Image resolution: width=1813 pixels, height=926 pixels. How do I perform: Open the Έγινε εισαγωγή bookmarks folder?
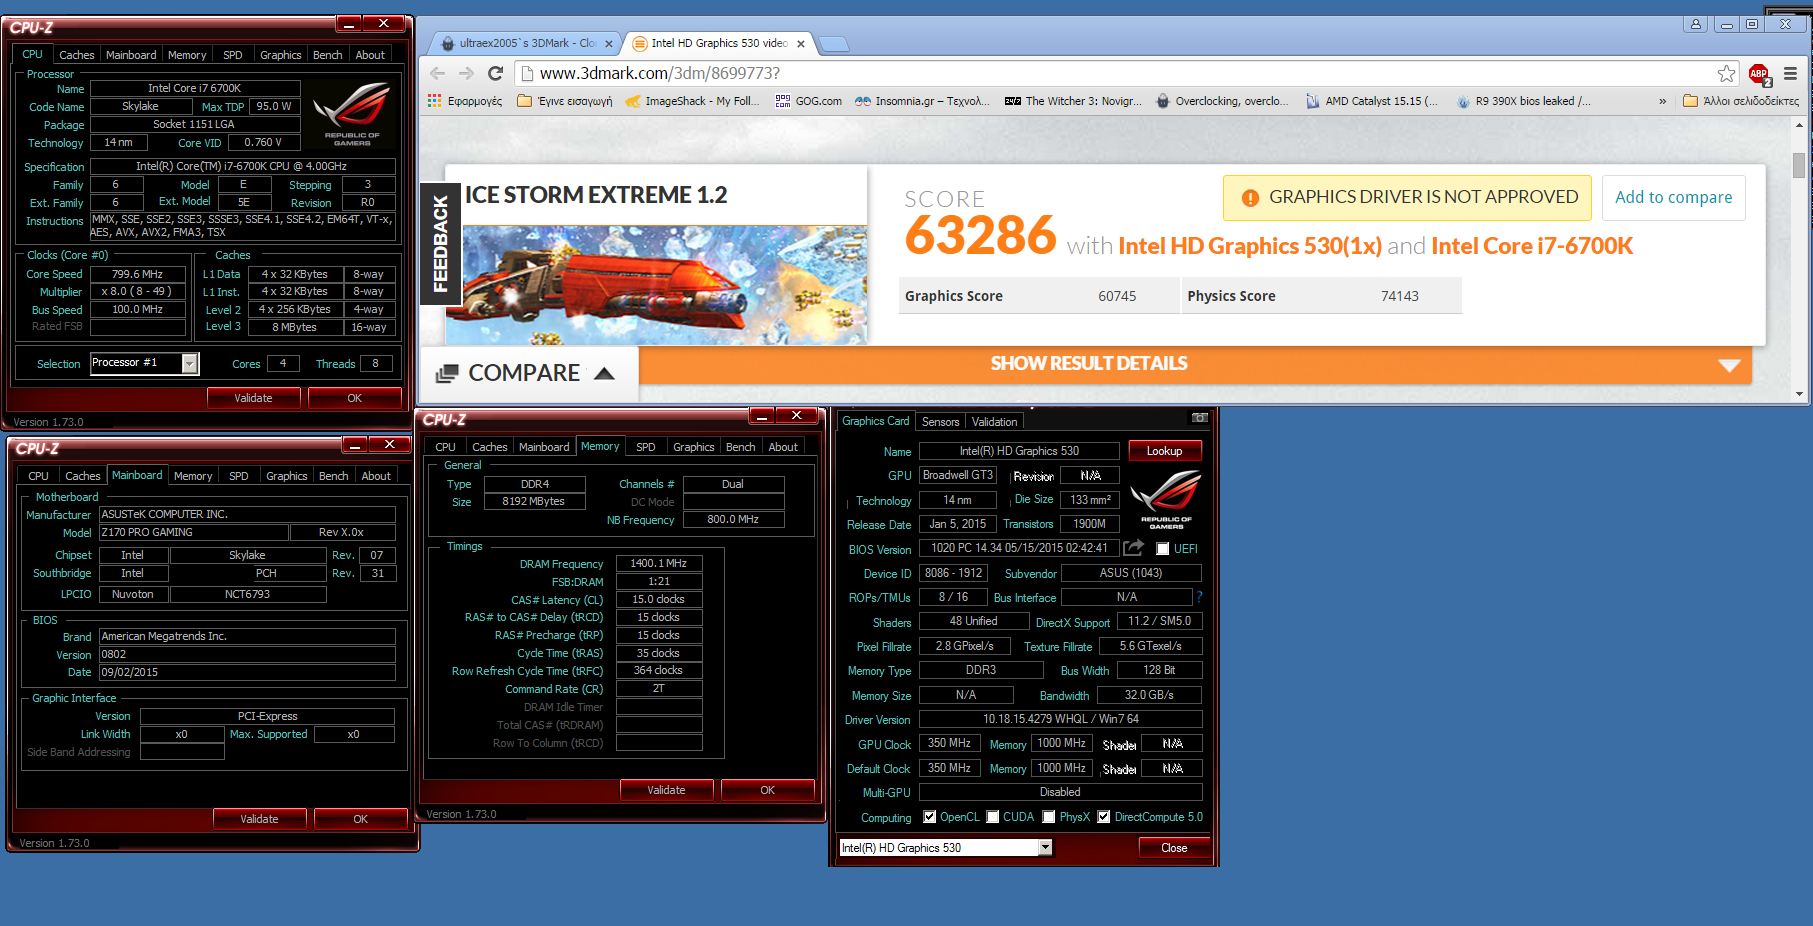[565, 101]
